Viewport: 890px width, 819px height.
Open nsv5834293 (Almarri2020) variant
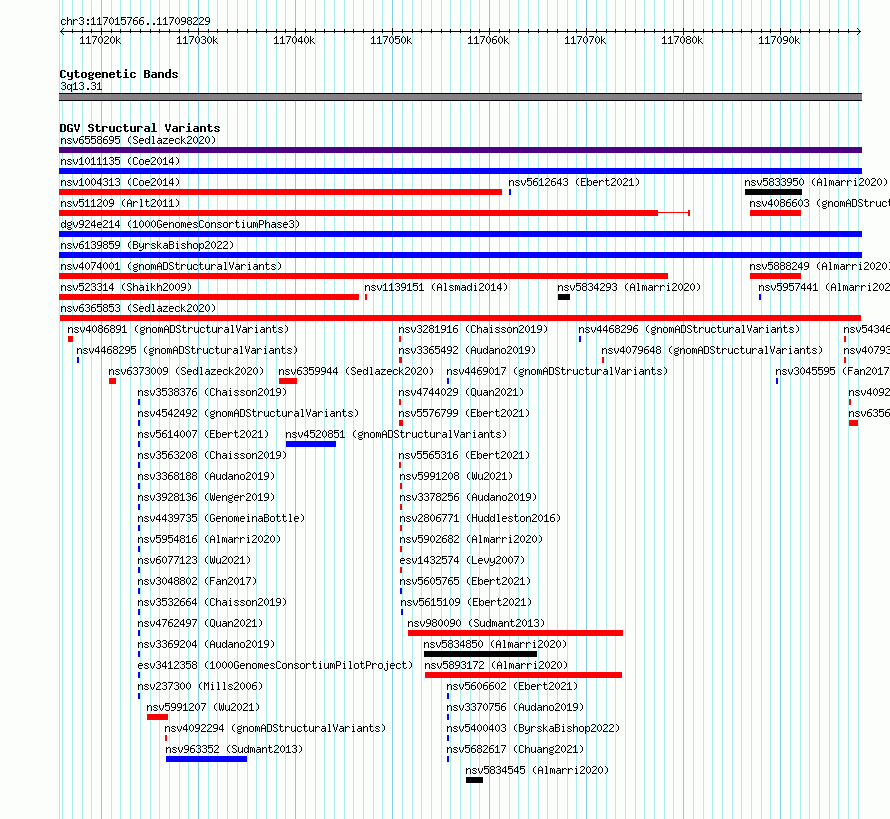[629, 287]
